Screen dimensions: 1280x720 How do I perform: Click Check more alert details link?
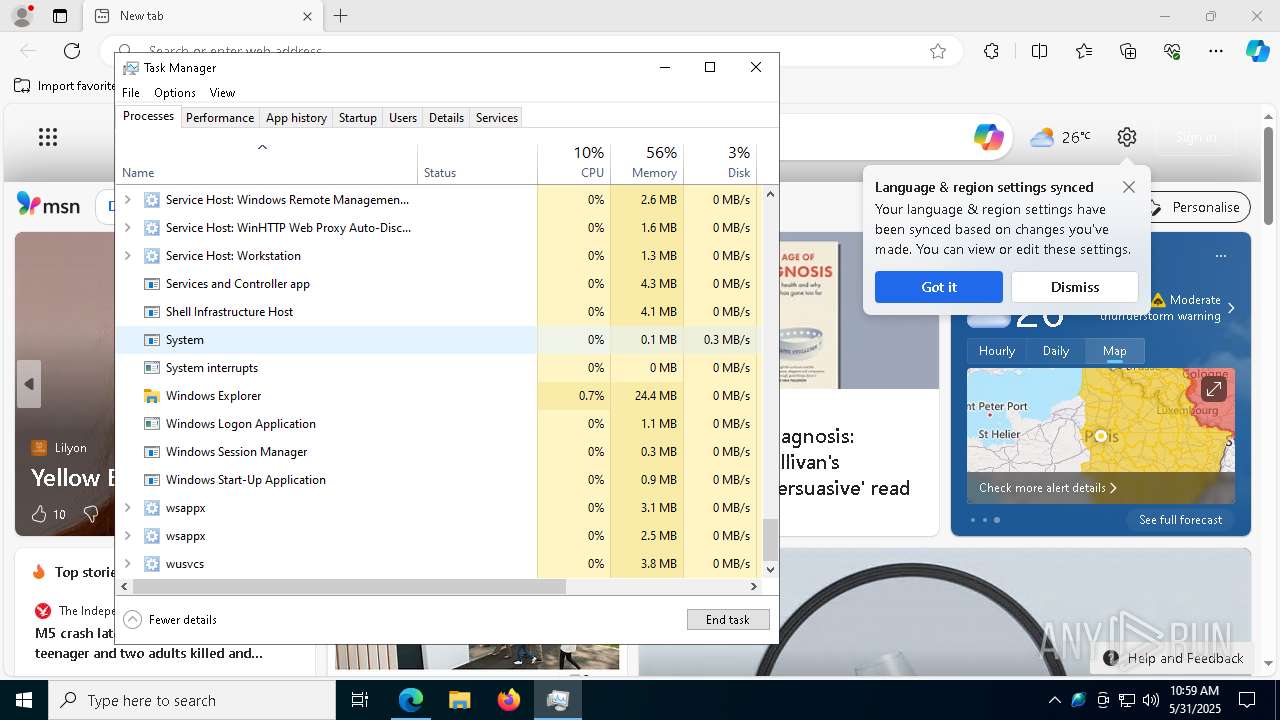[1048, 488]
